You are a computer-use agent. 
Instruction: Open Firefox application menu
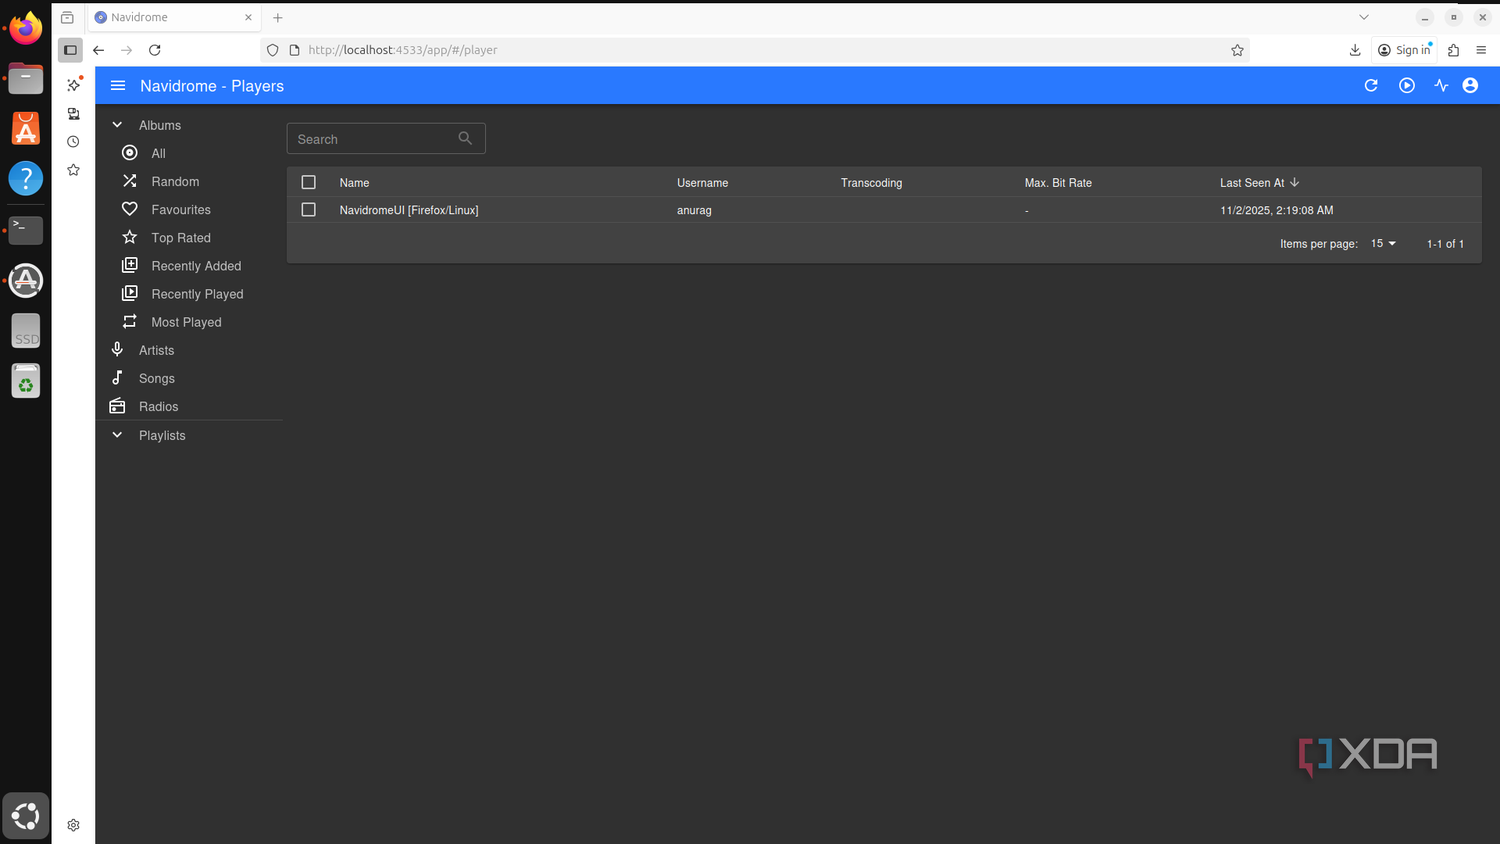pyautogui.click(x=1481, y=50)
